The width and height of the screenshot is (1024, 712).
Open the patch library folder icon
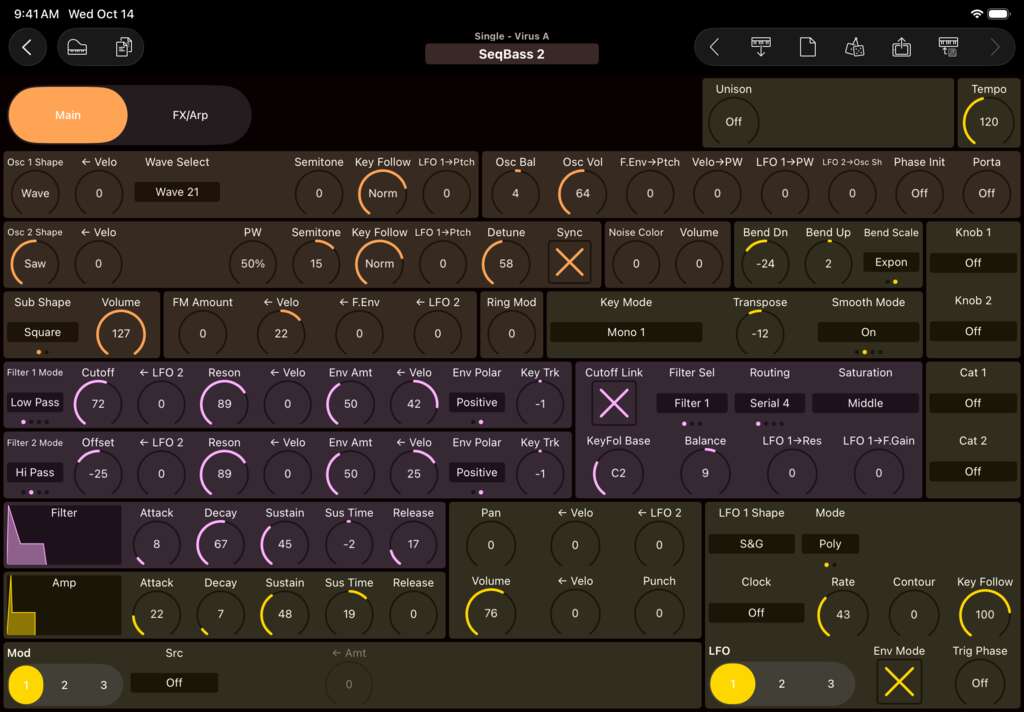point(77,48)
